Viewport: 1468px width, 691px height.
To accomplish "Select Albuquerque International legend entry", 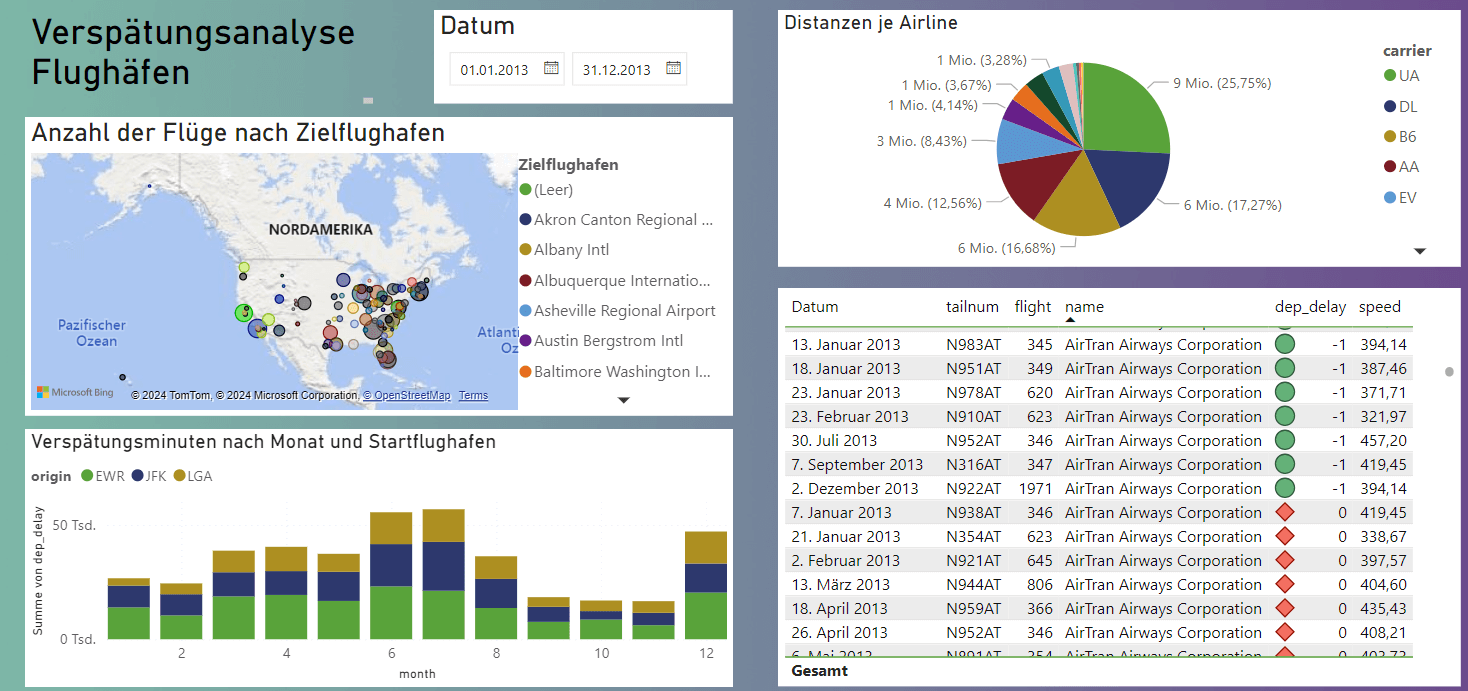I will (x=615, y=281).
